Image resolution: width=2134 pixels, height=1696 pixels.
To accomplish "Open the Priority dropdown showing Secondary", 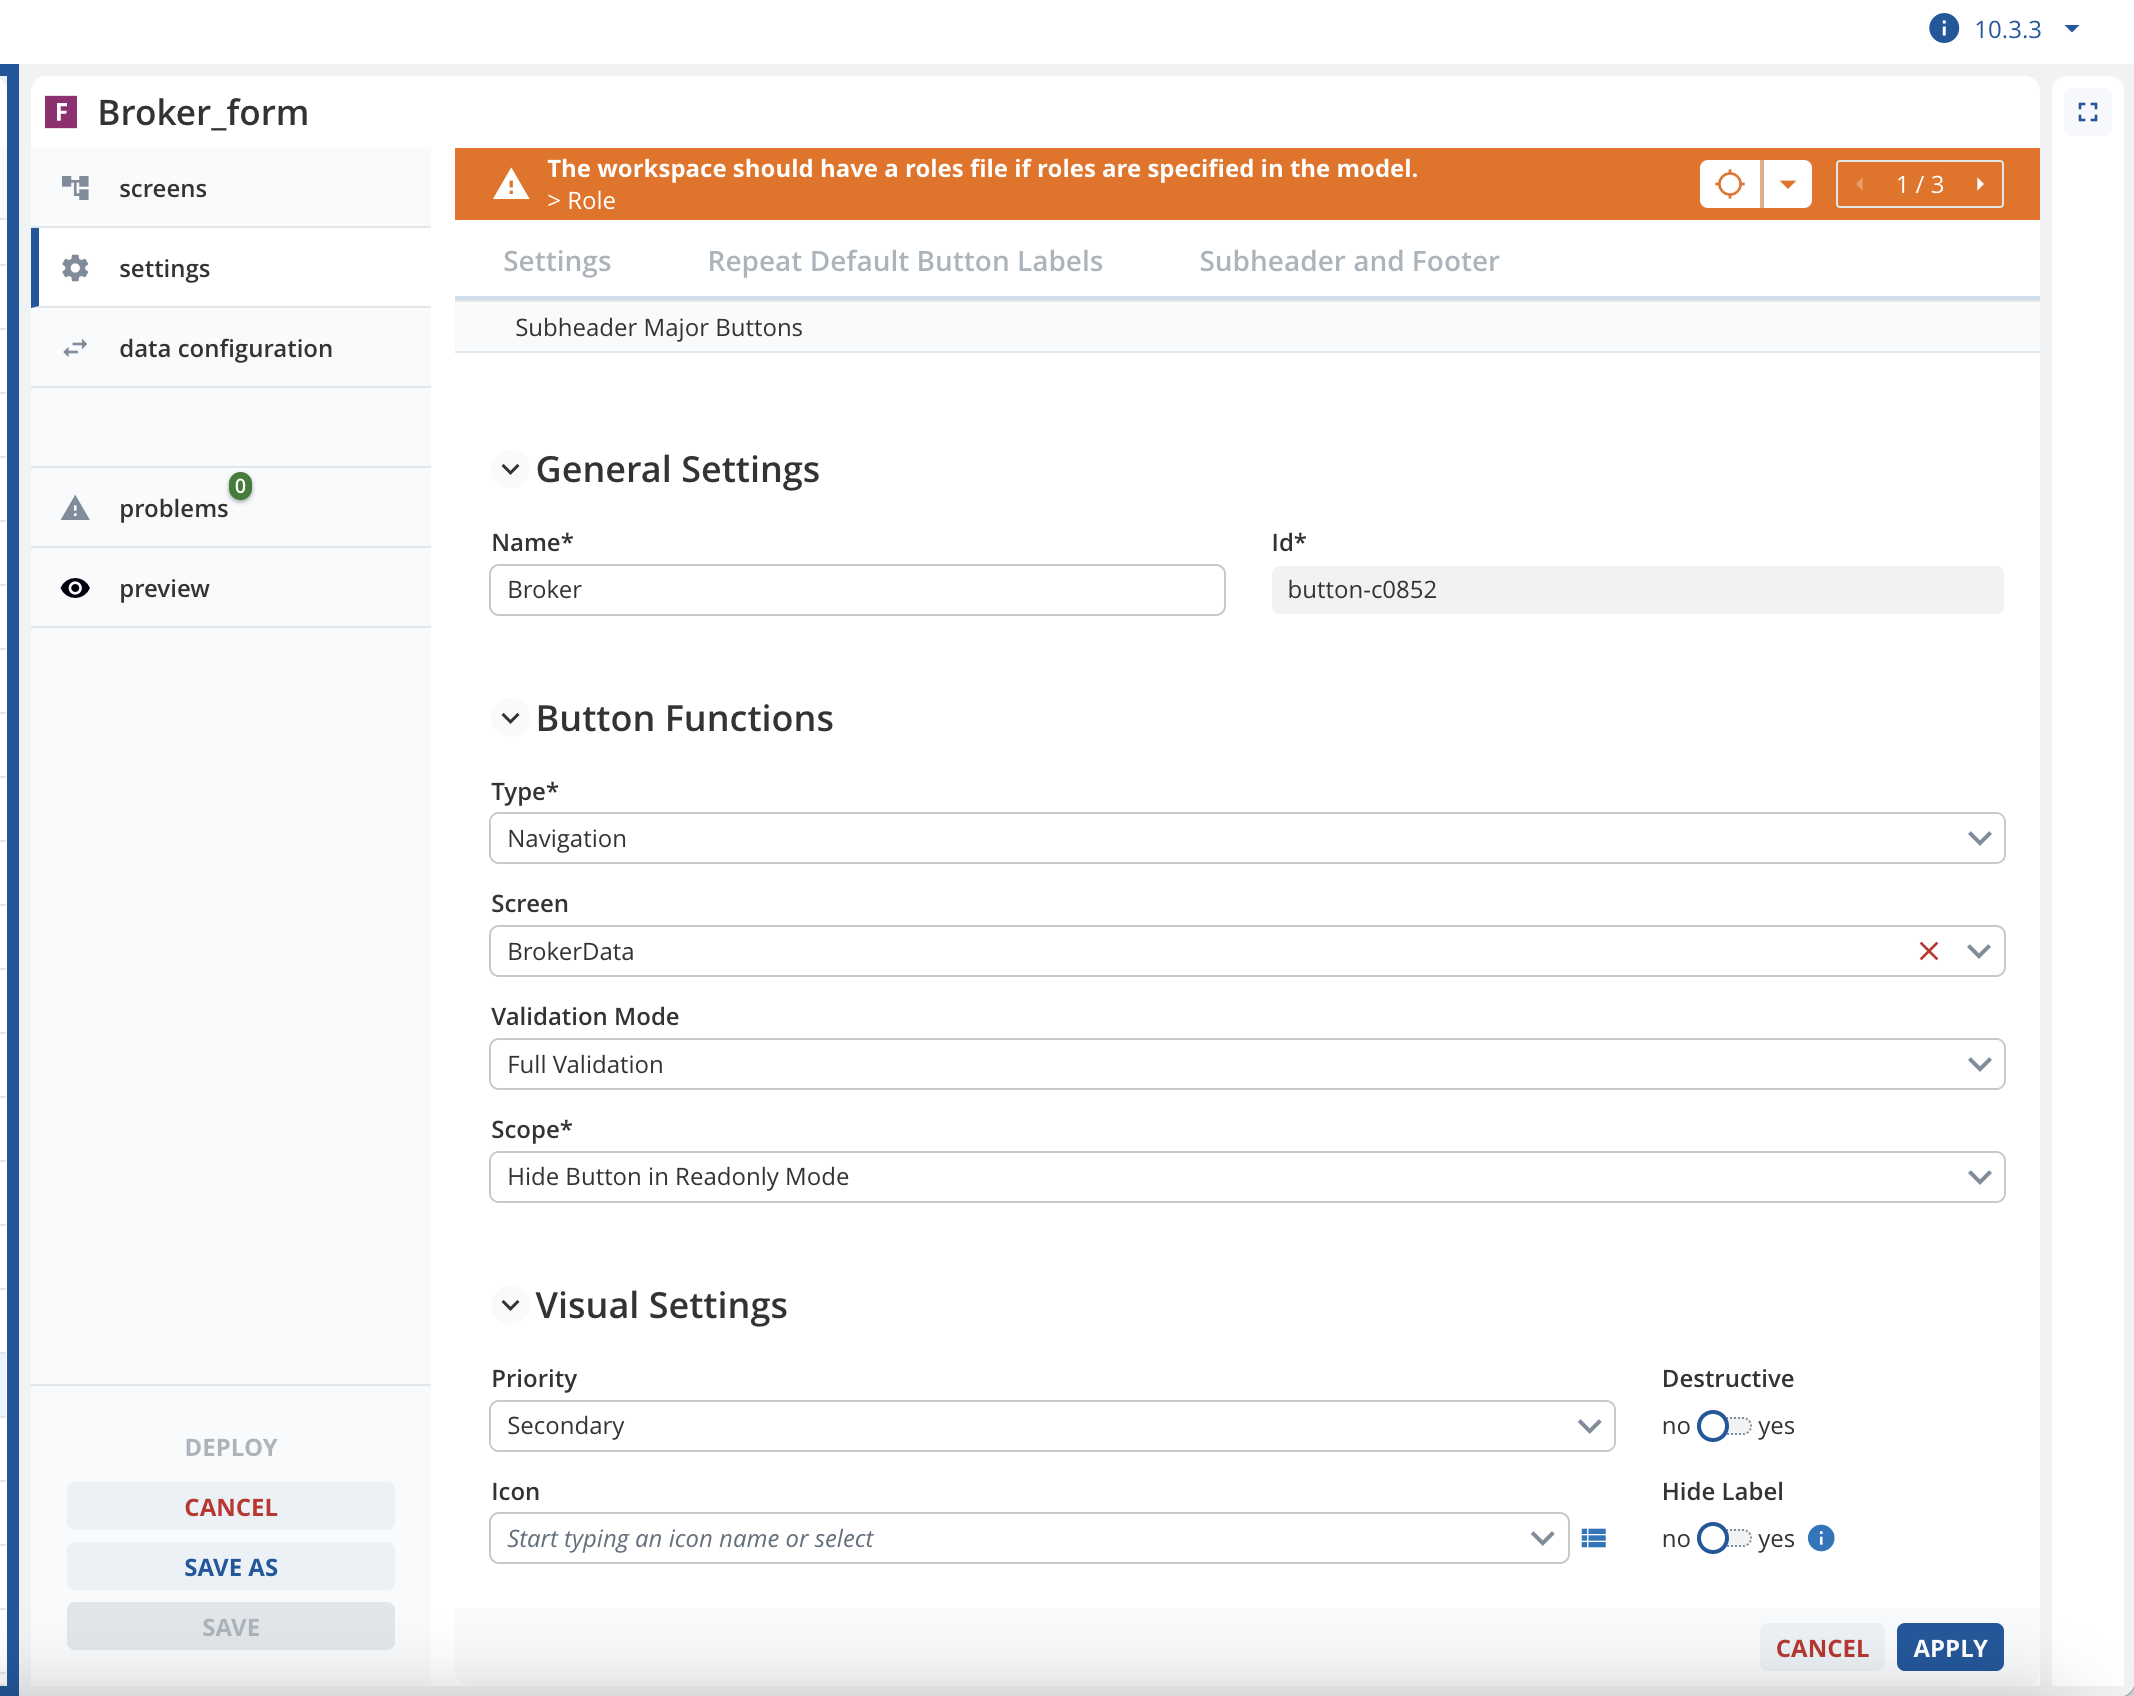I will 1052,1426.
